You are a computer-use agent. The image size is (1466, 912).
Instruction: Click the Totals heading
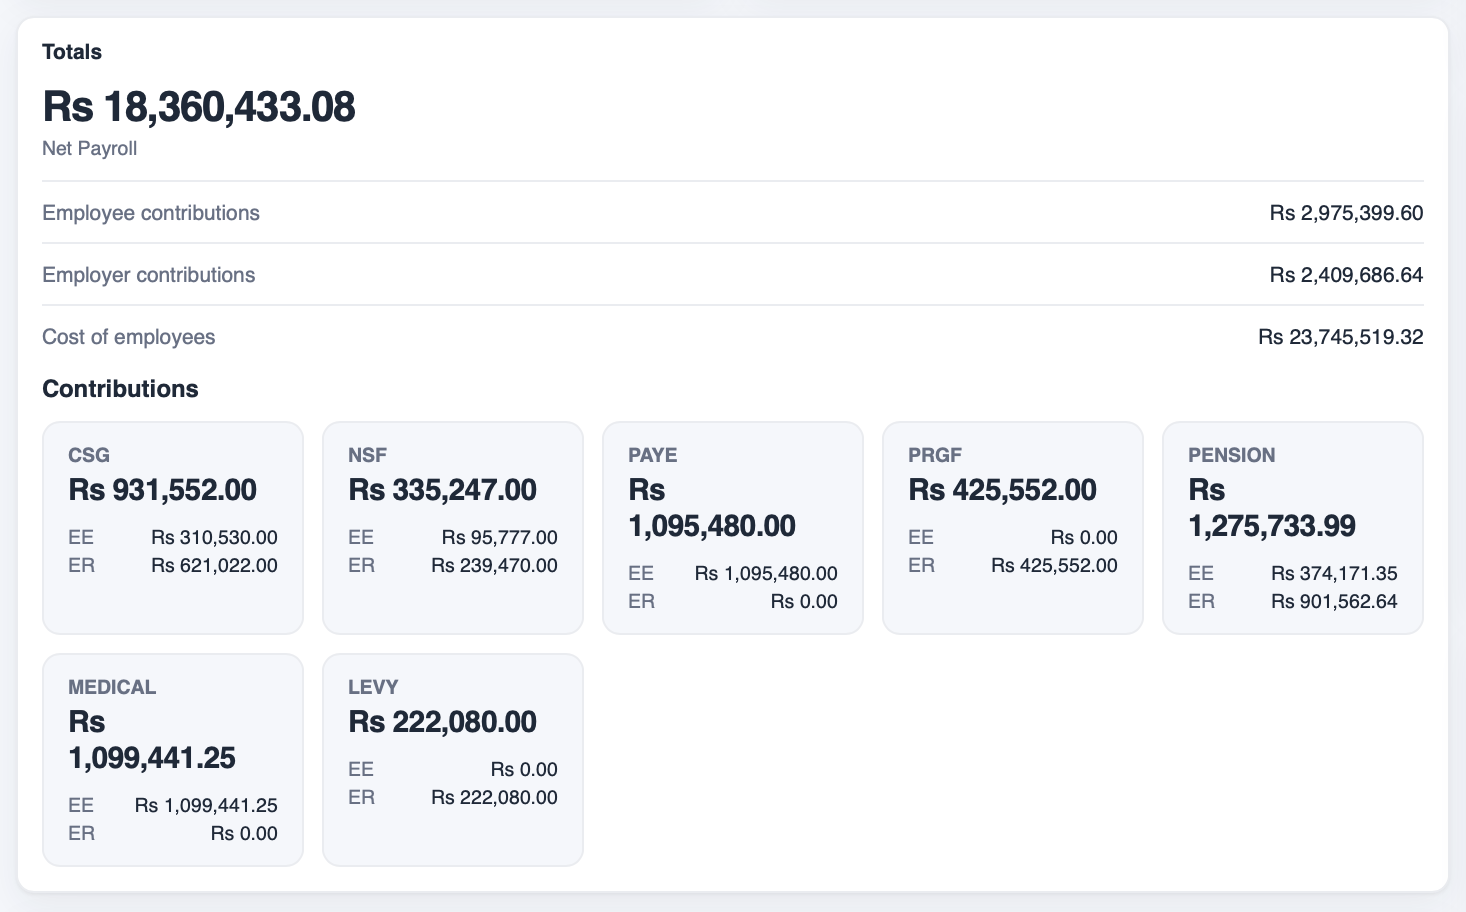coord(72,52)
